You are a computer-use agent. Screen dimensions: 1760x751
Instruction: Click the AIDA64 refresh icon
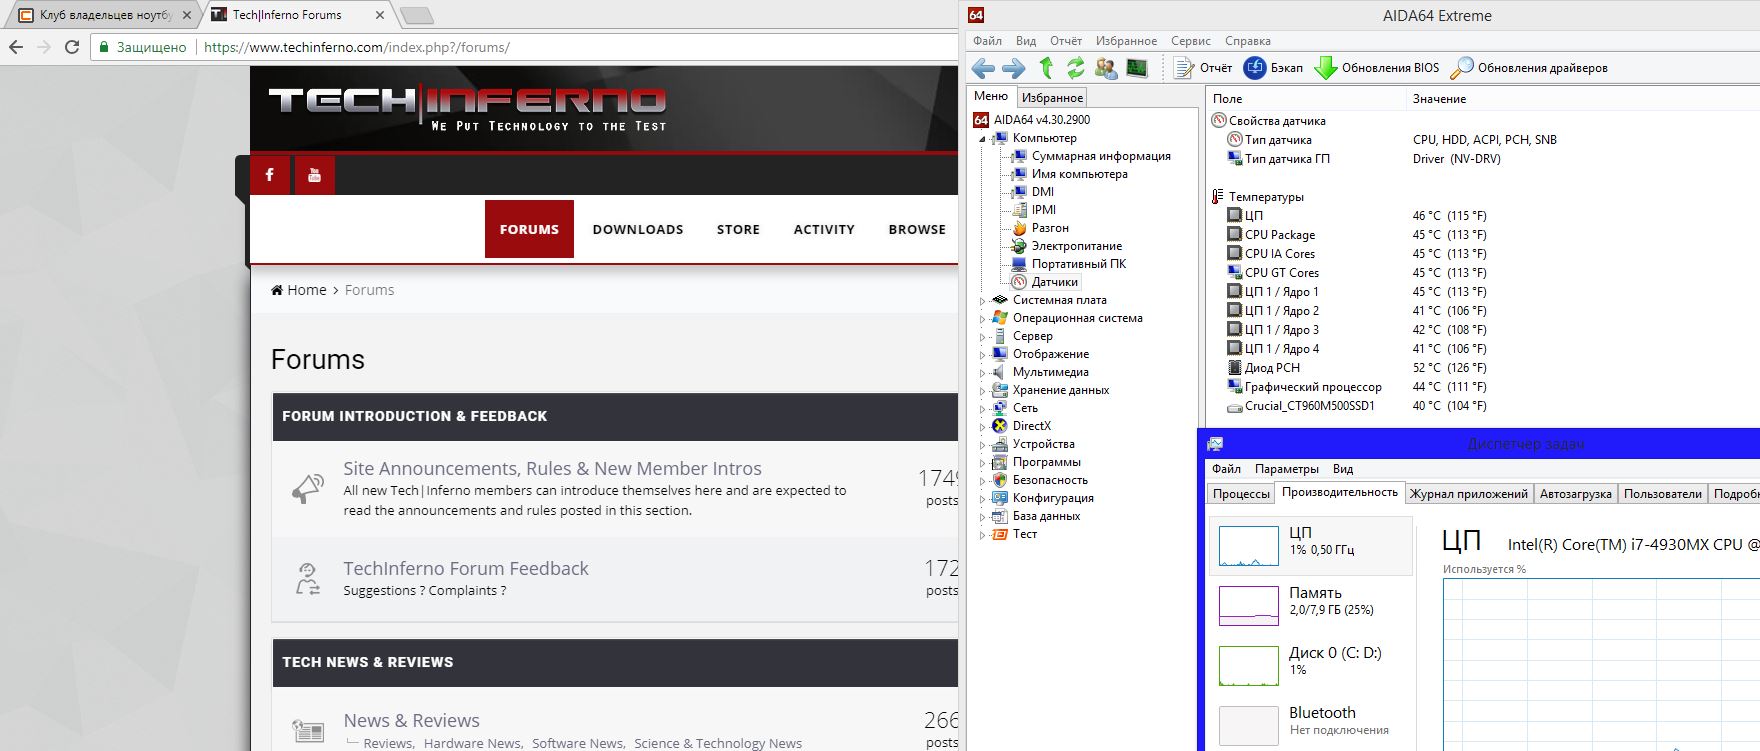(1076, 68)
